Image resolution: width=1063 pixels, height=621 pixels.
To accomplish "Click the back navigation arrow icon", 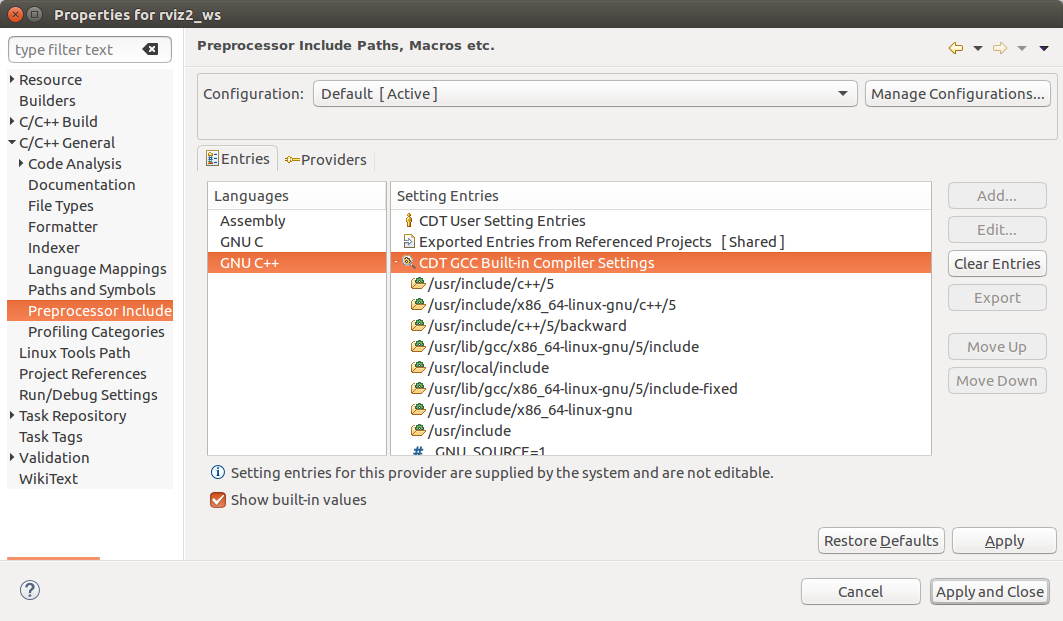I will pos(955,48).
